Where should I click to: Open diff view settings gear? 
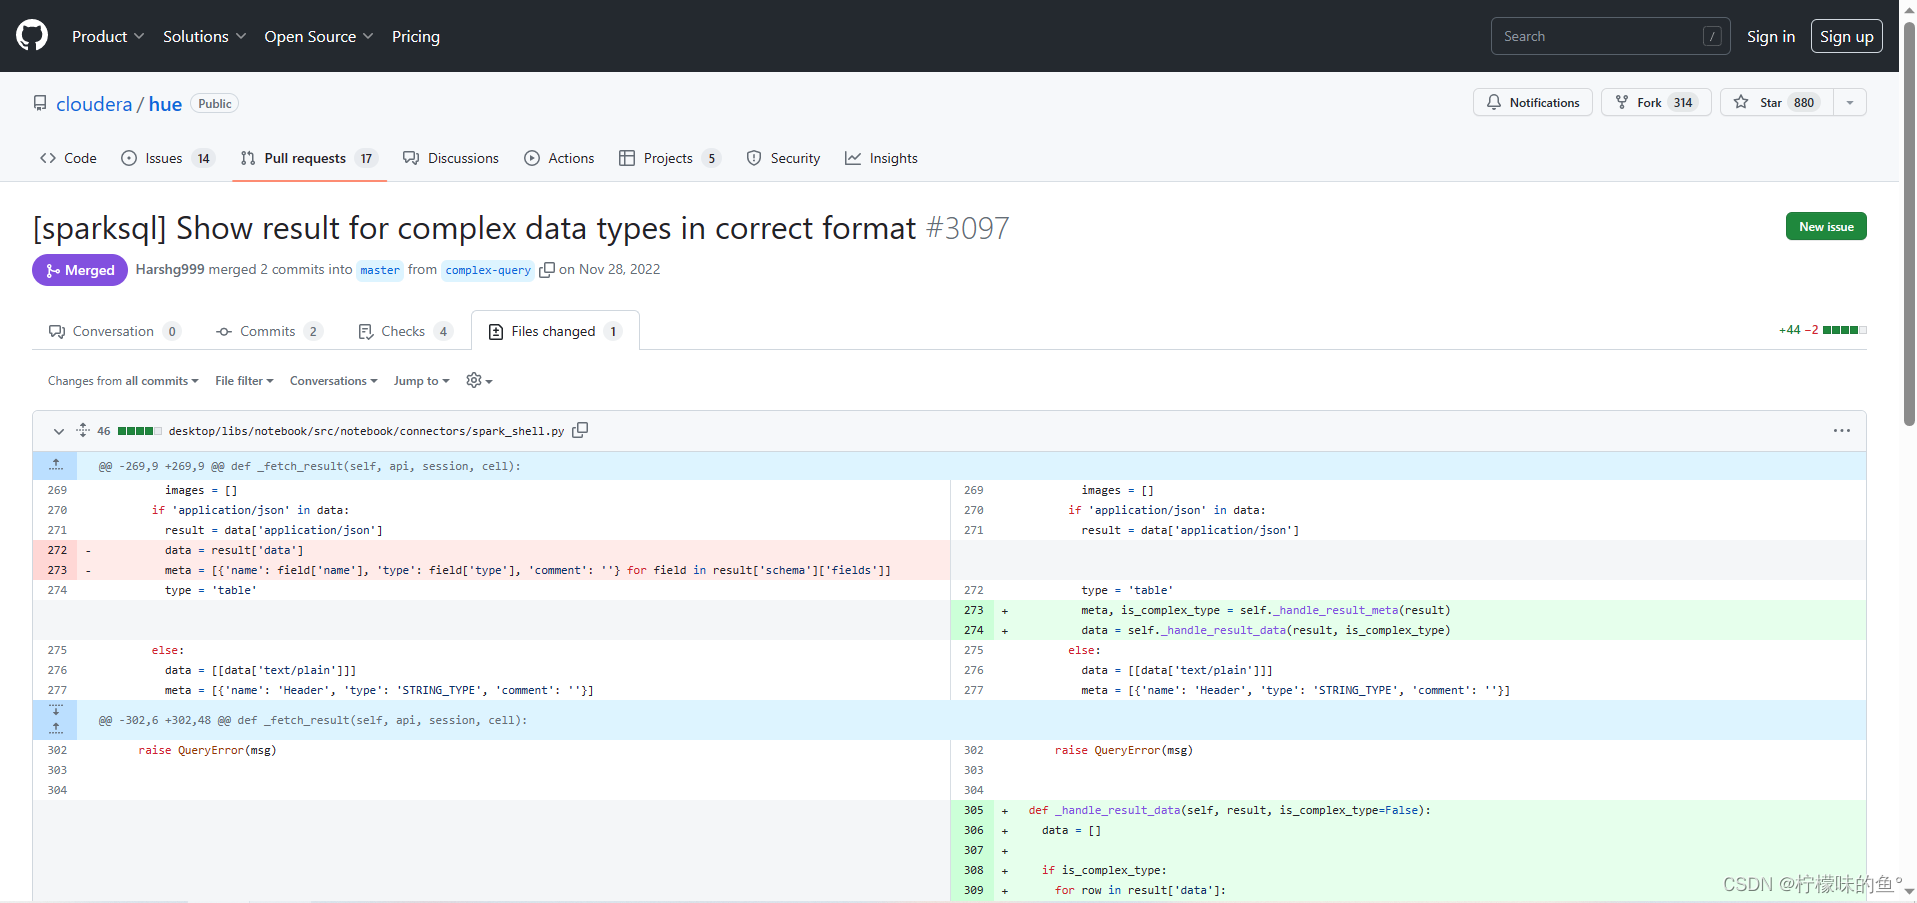point(479,380)
